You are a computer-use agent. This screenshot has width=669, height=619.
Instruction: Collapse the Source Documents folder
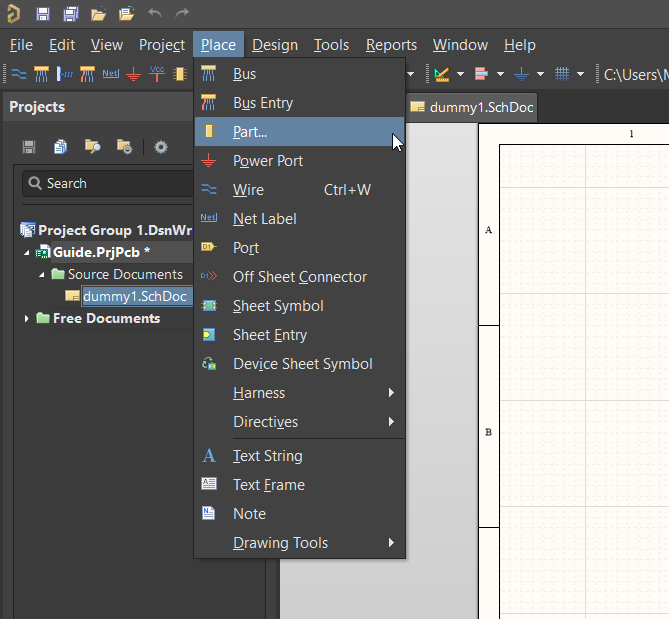click(42, 274)
